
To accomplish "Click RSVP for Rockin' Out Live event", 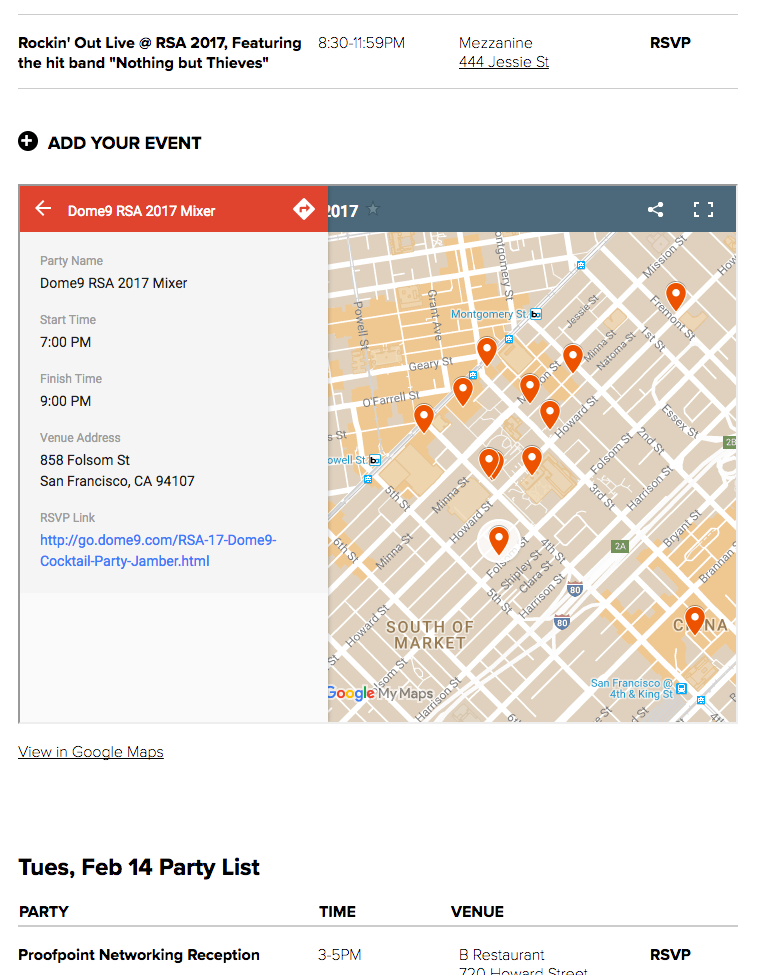I will 670,43.
